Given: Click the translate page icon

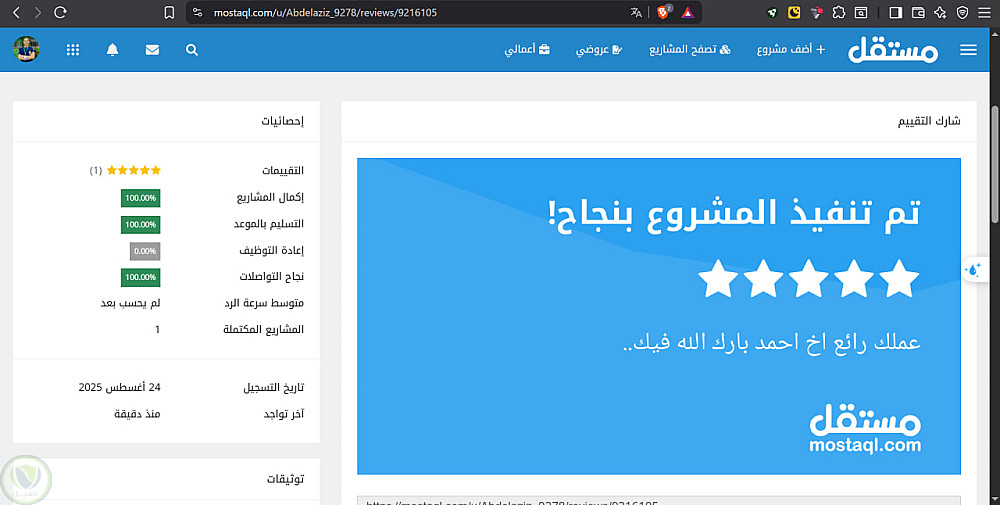Looking at the screenshot, I should 636,12.
